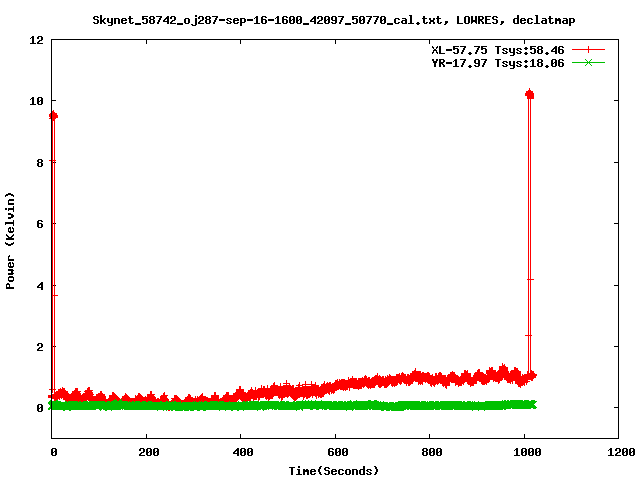Click the y-axis tick label 12

coord(36,40)
